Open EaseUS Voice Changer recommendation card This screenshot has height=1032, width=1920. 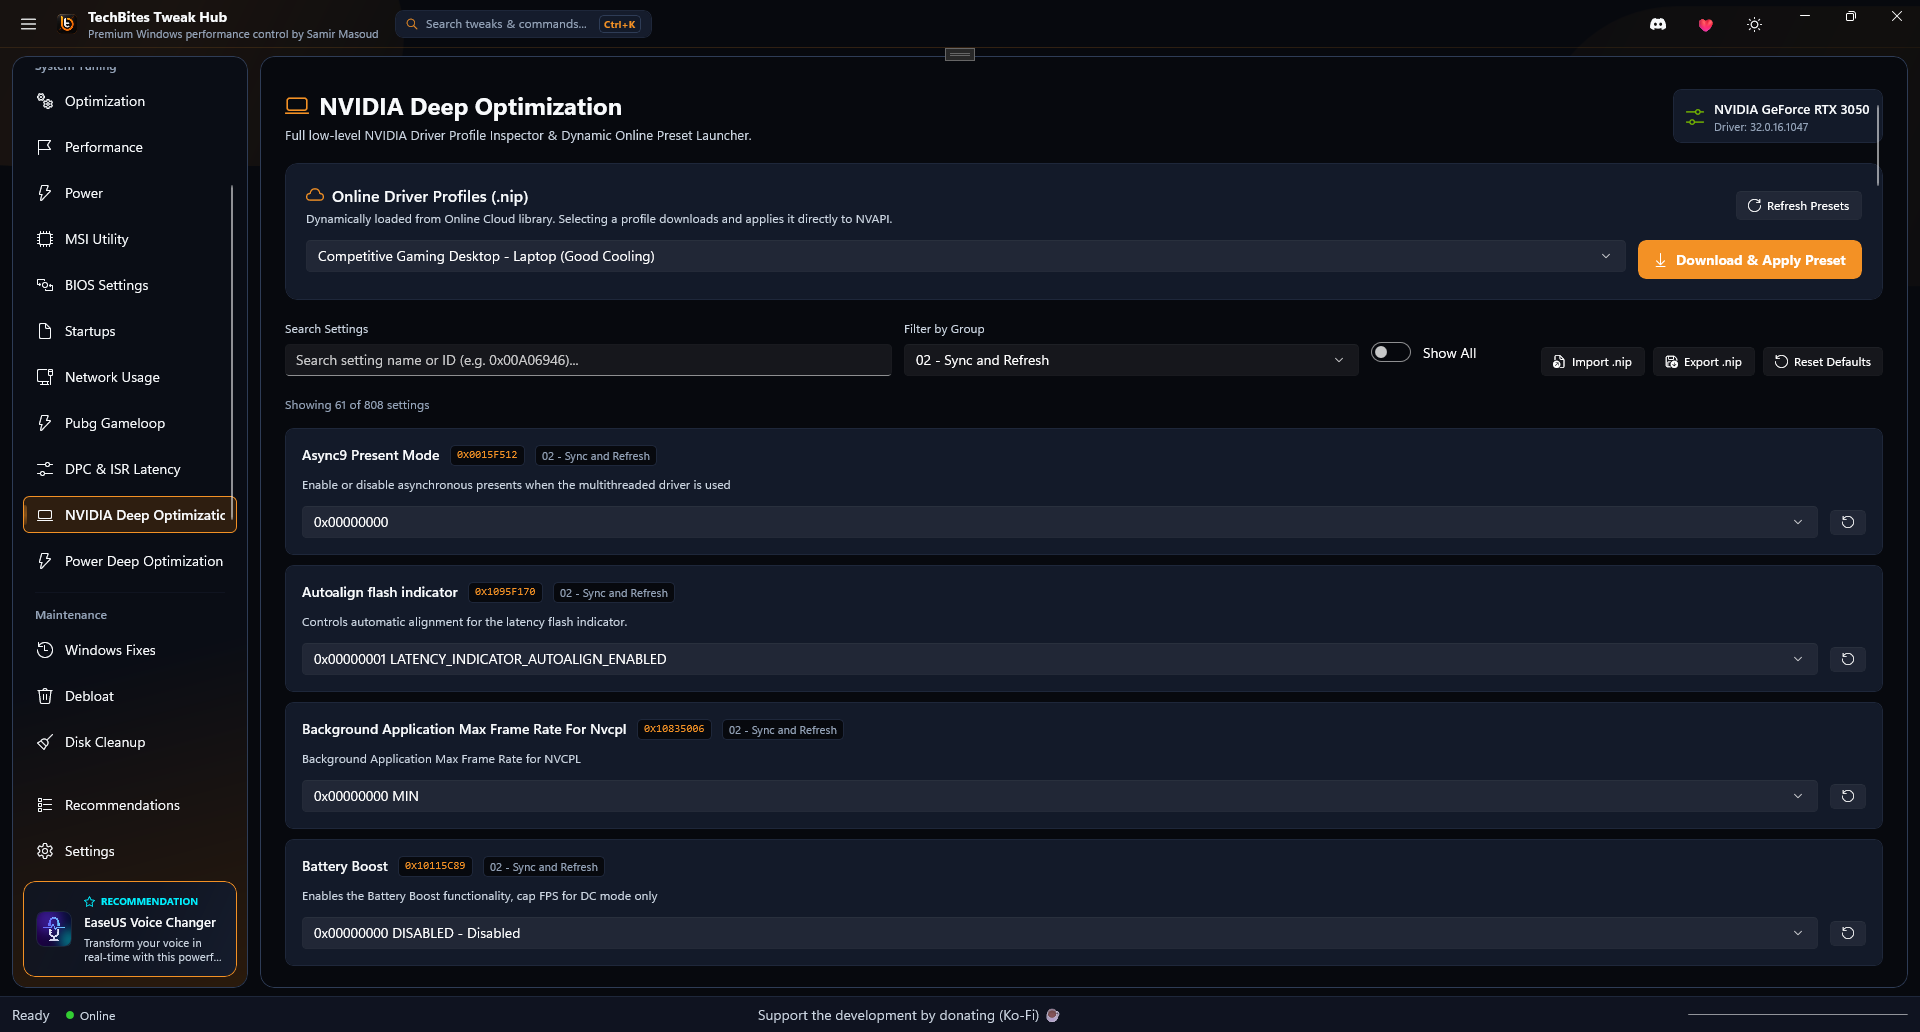130,929
